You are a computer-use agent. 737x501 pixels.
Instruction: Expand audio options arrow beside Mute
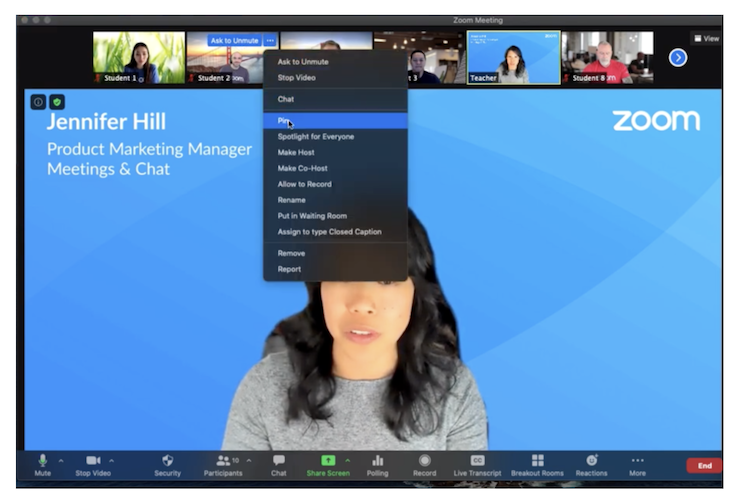[x=61, y=461]
